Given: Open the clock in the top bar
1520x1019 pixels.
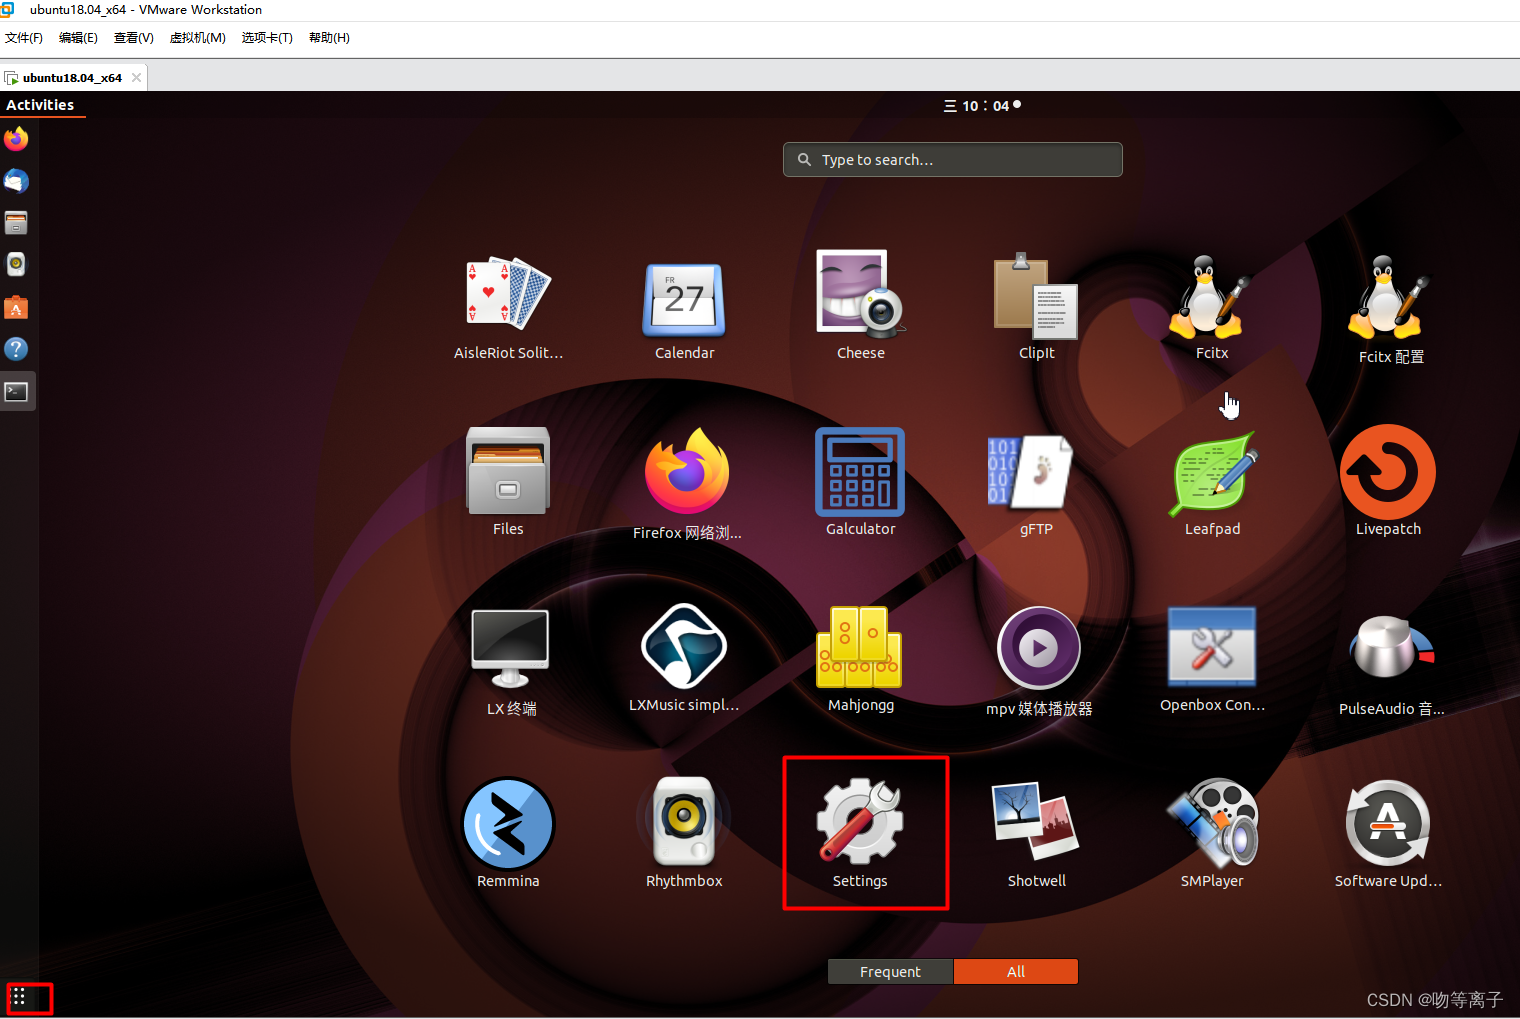Looking at the screenshot, I should click(982, 106).
